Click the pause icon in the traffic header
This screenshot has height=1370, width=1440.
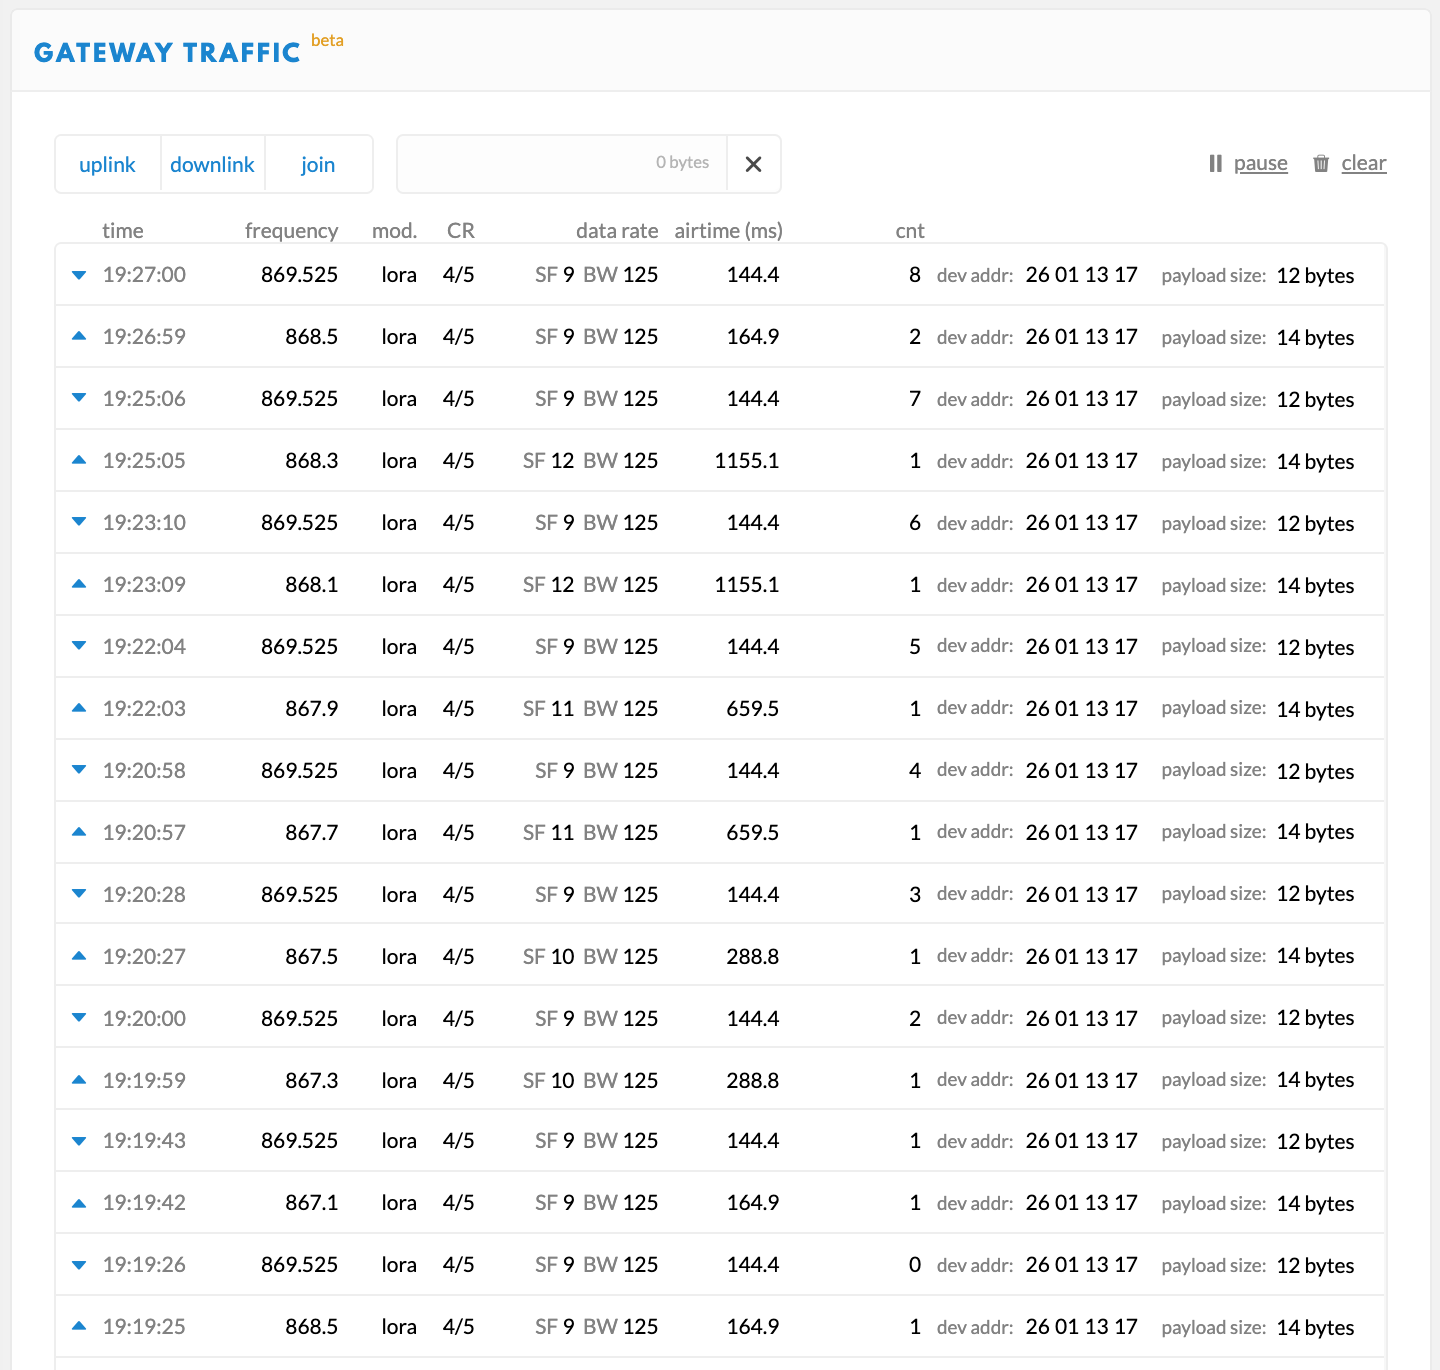[x=1215, y=163]
